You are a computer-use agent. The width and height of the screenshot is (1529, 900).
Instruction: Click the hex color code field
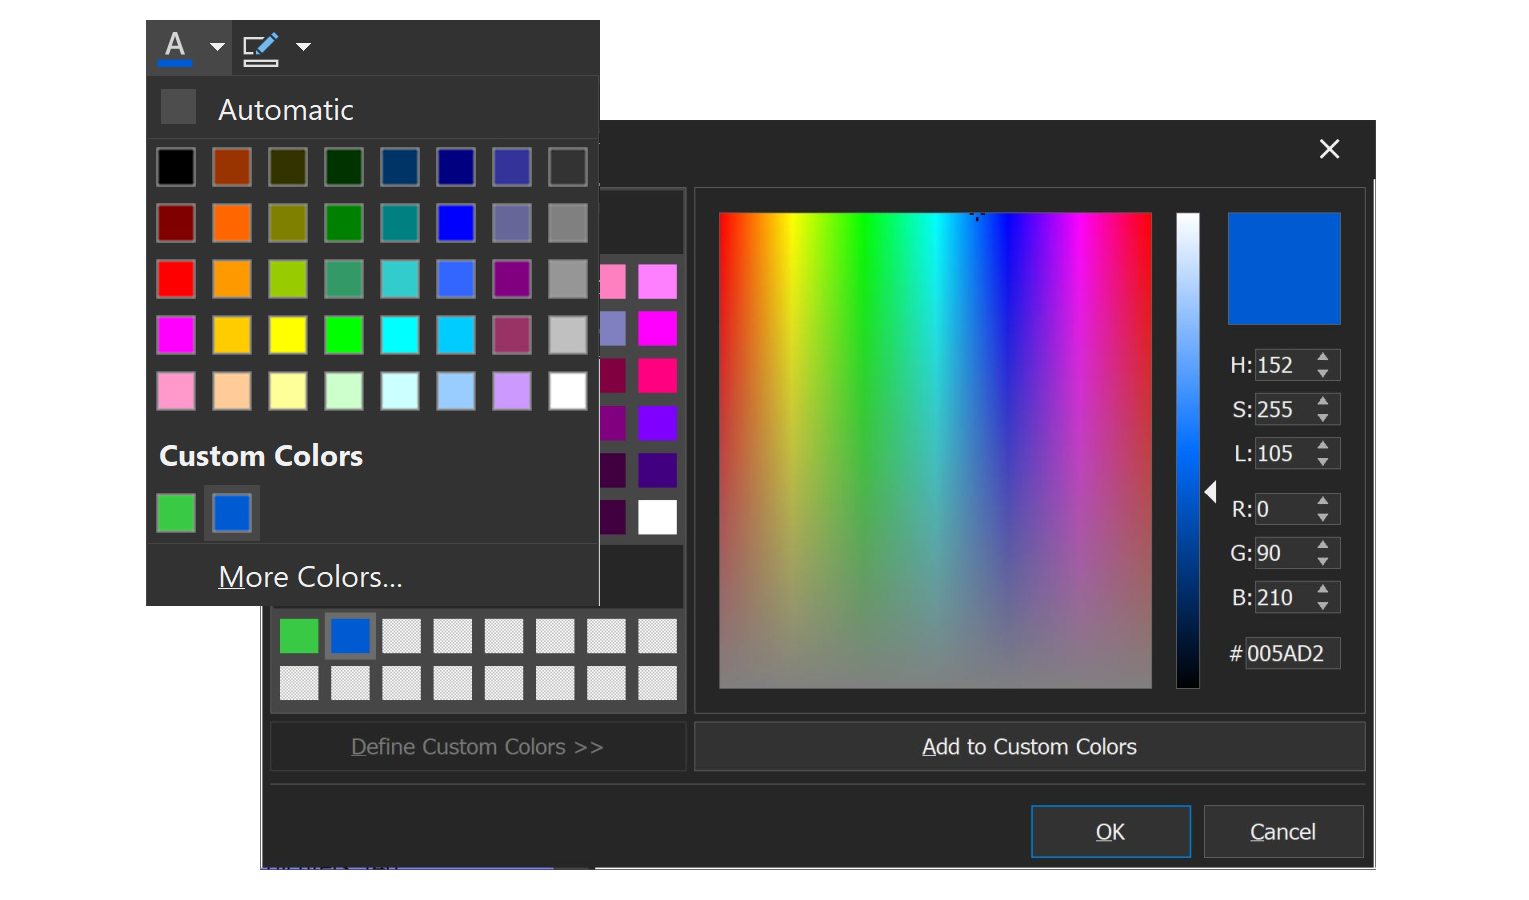coord(1292,654)
